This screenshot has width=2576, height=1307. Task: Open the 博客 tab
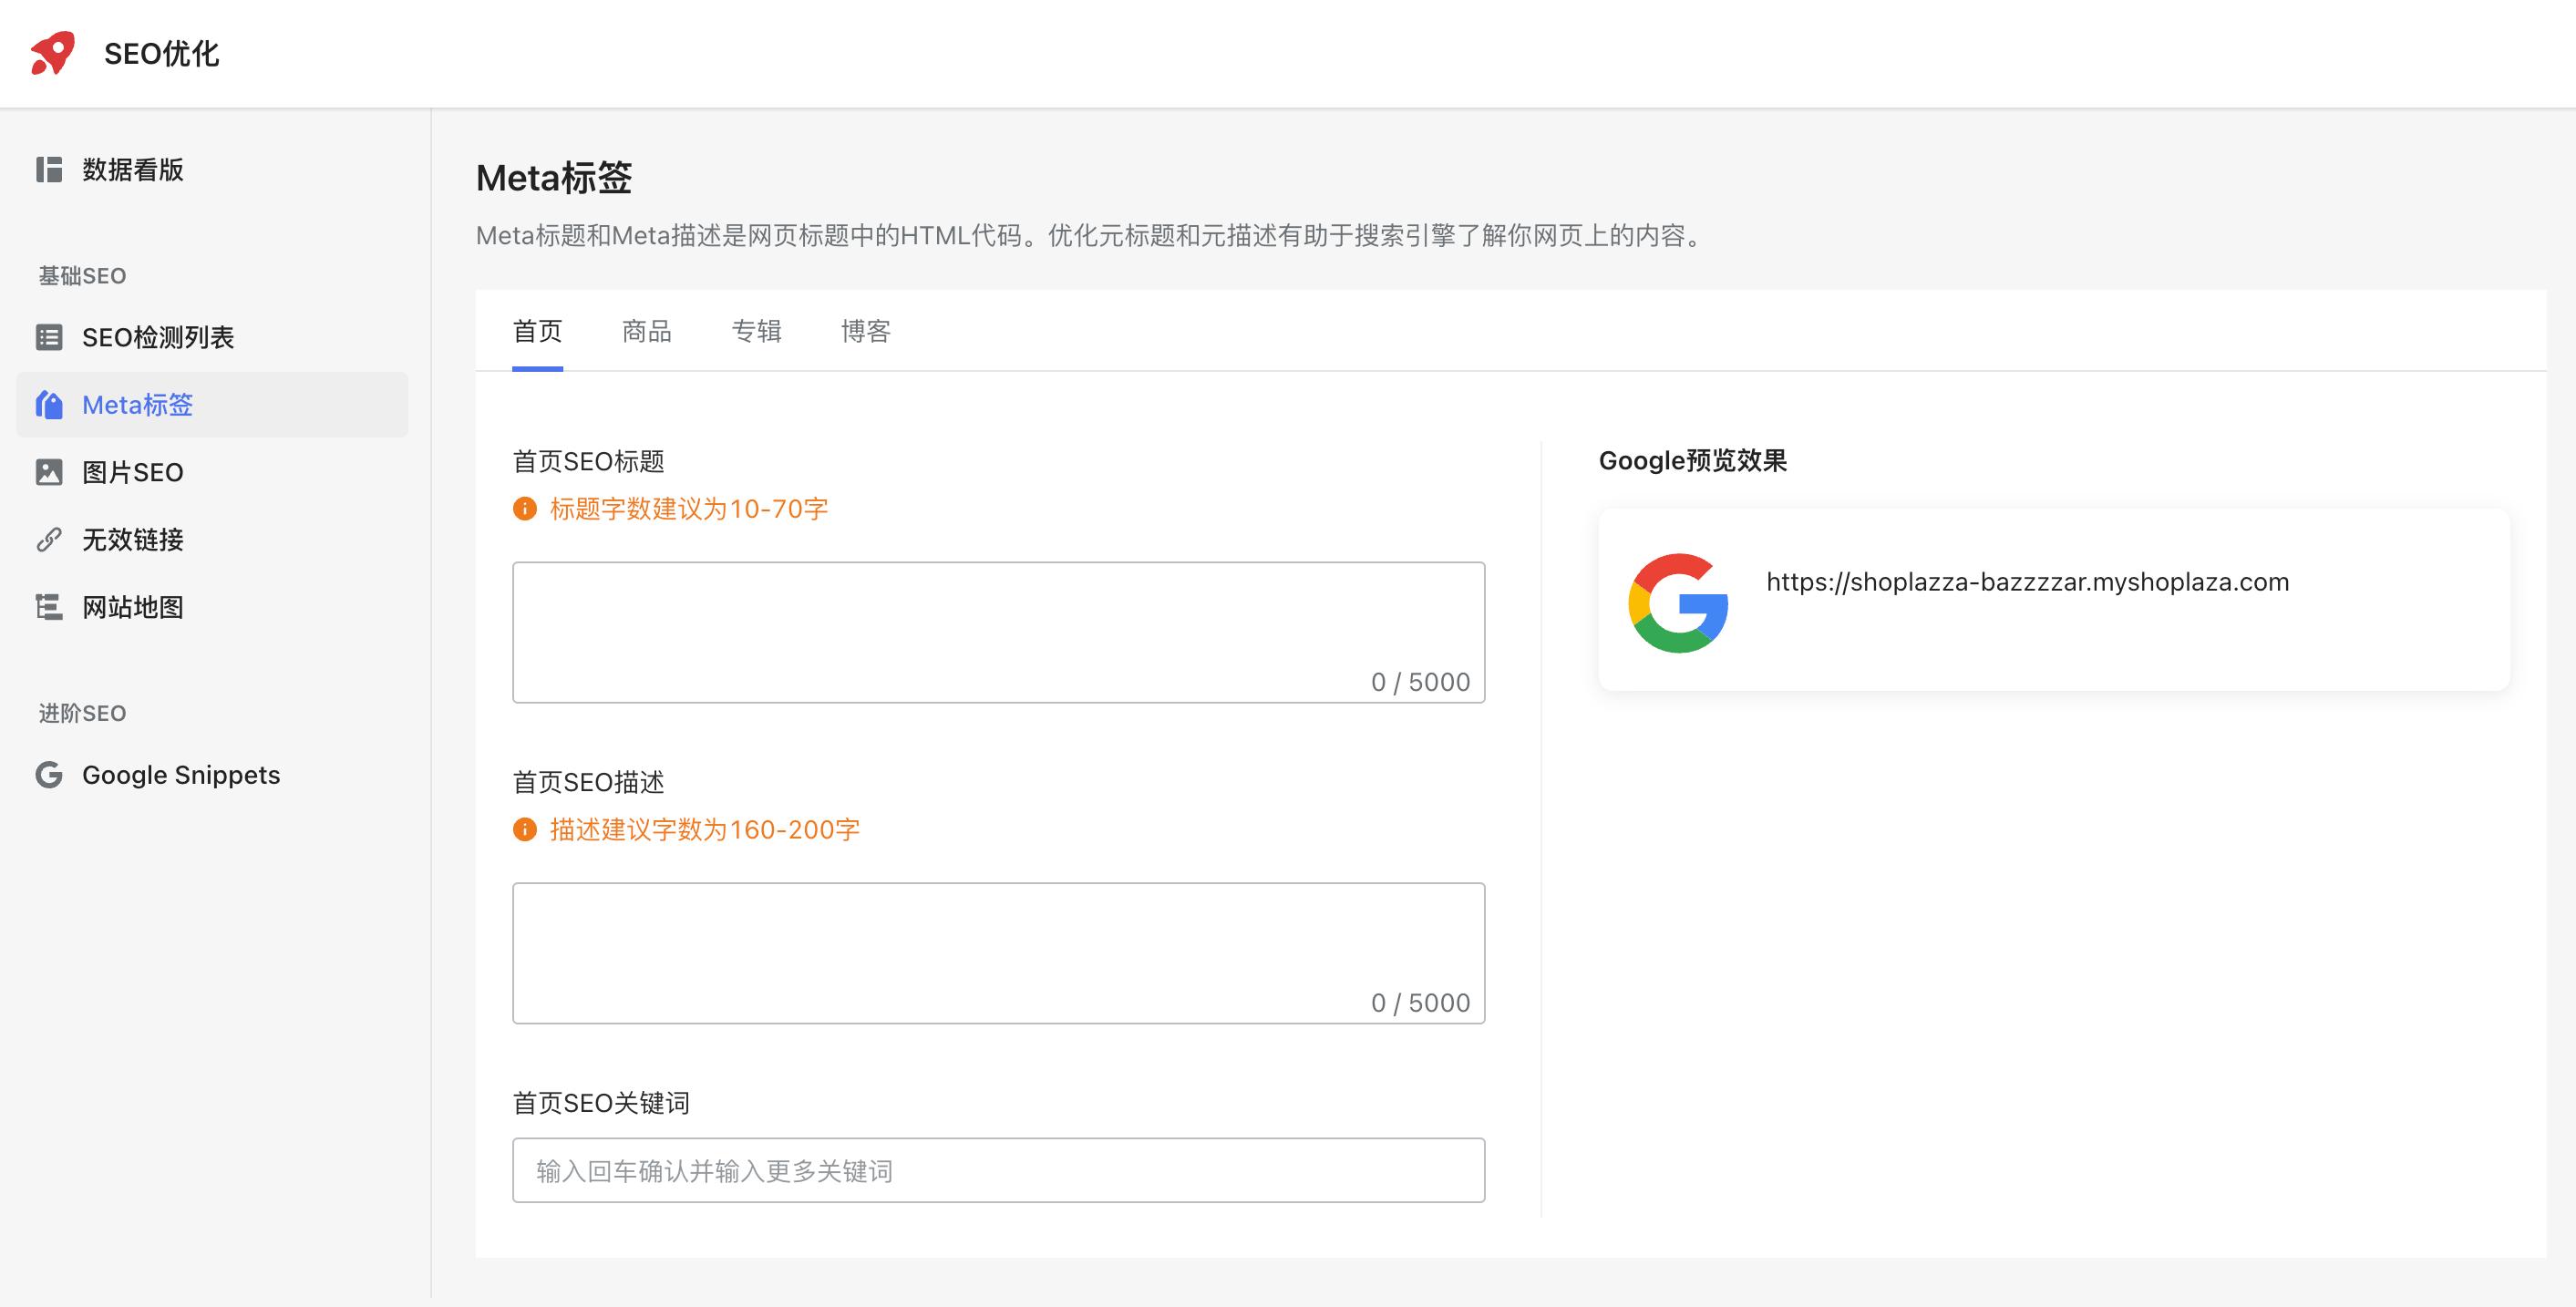[865, 331]
